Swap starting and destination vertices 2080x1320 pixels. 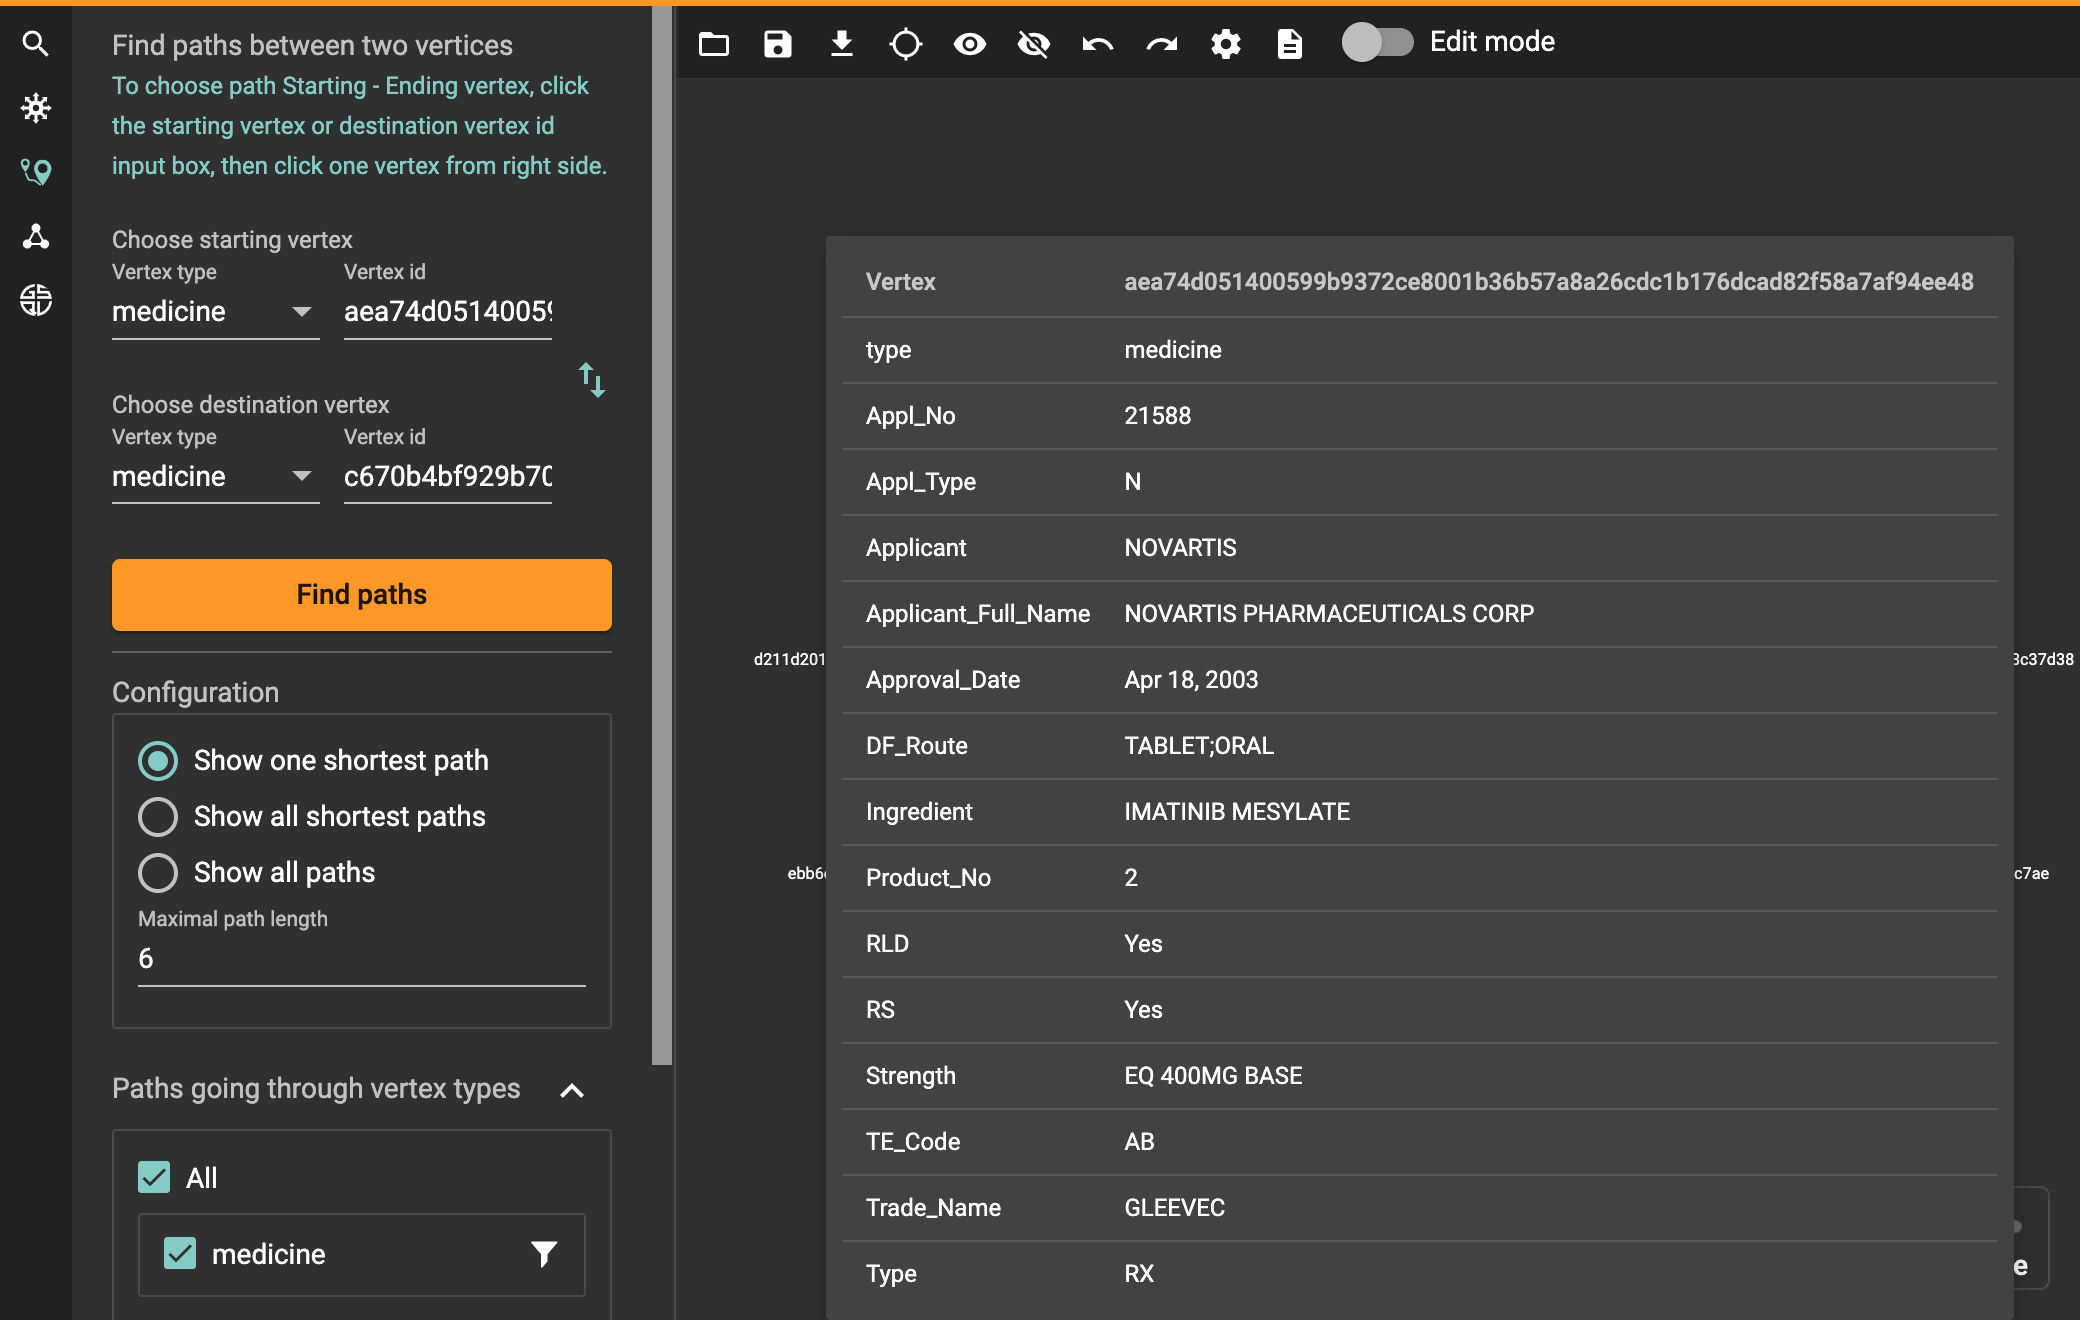(592, 380)
